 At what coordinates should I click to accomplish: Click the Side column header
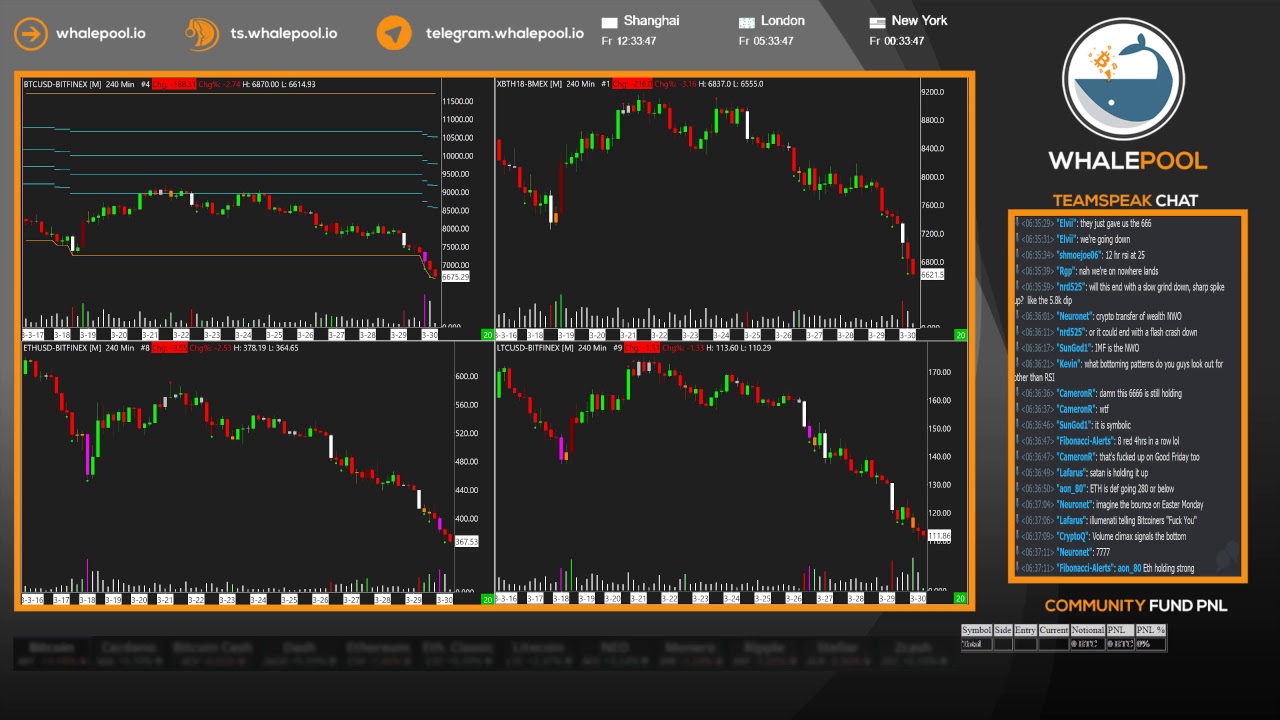pyautogui.click(x=1003, y=631)
